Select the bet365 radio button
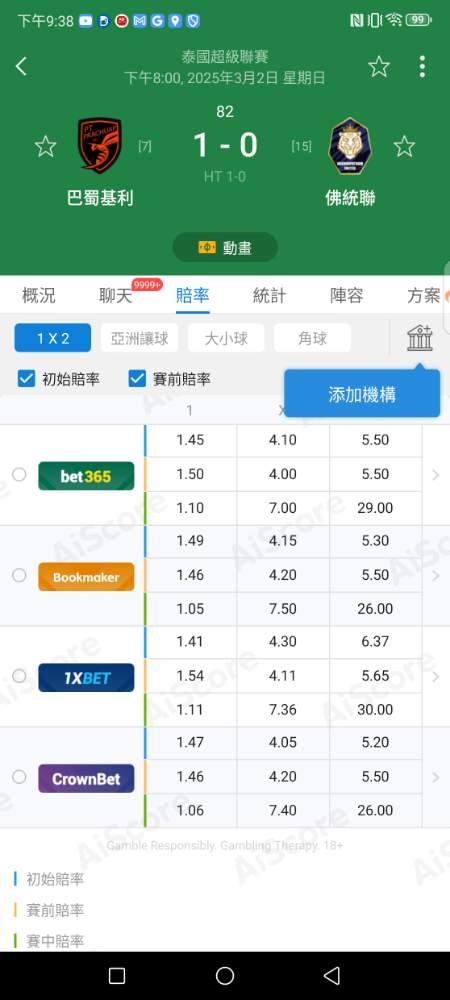 coord(19,474)
